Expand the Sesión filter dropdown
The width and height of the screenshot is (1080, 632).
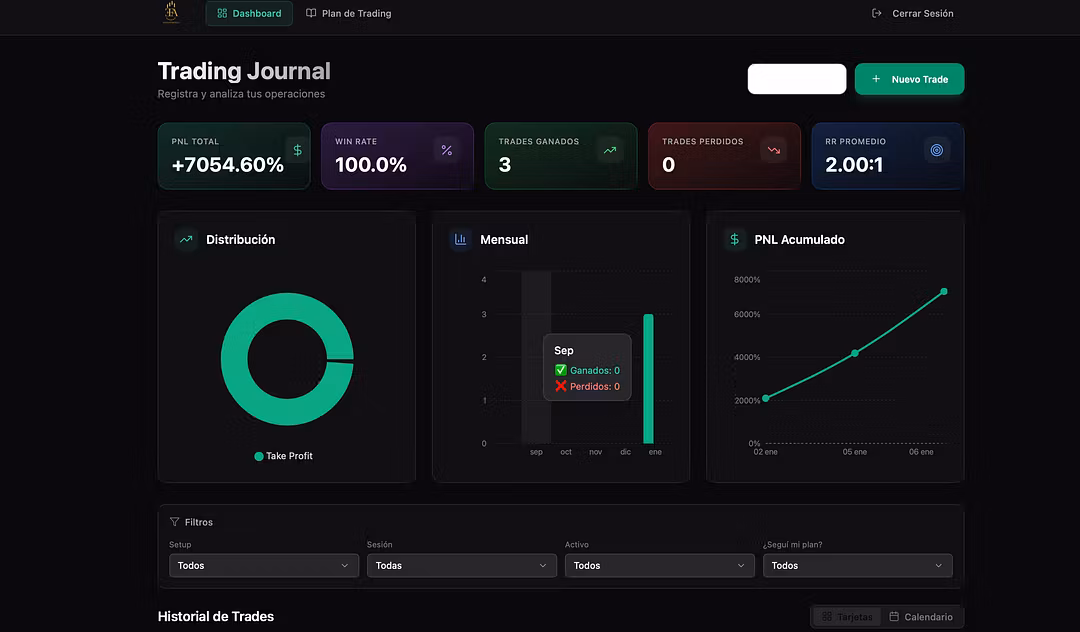point(461,566)
